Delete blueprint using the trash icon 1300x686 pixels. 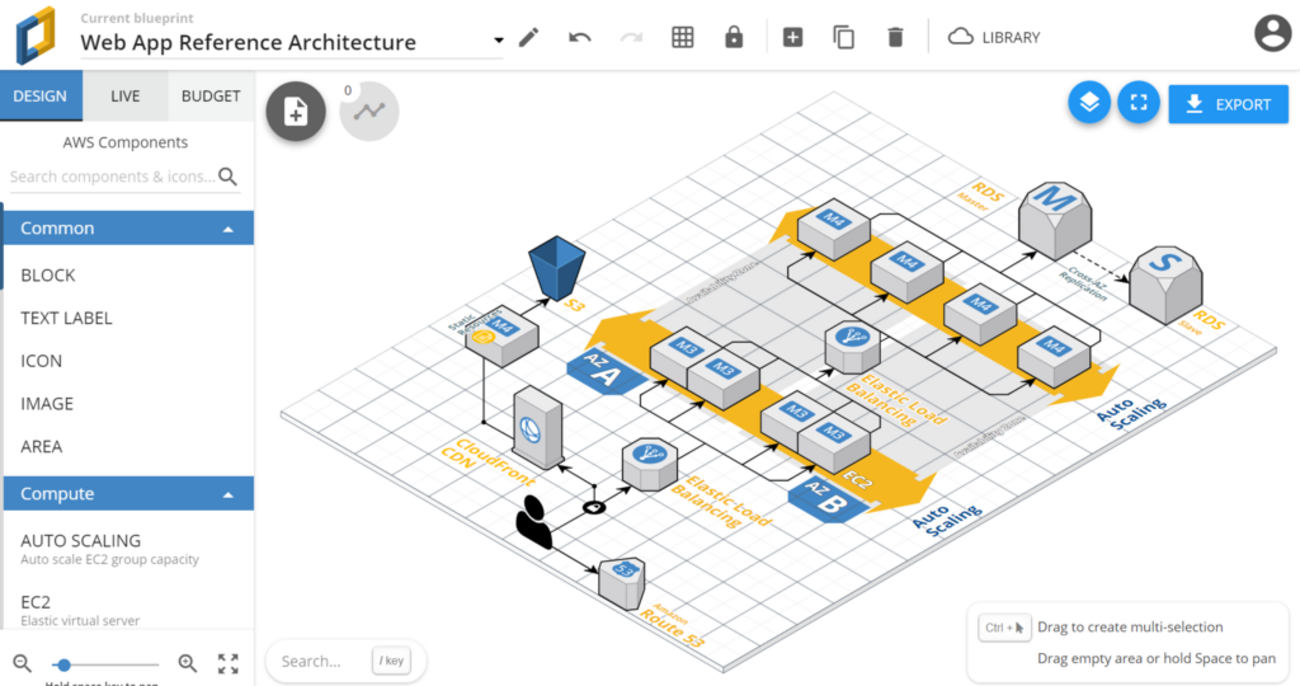tap(895, 38)
